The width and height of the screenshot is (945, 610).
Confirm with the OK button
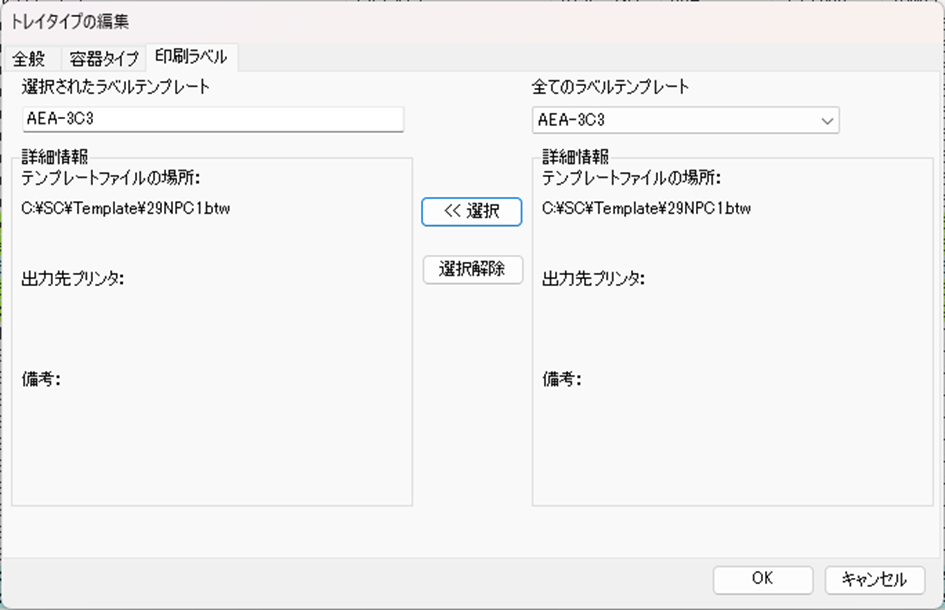(762, 579)
